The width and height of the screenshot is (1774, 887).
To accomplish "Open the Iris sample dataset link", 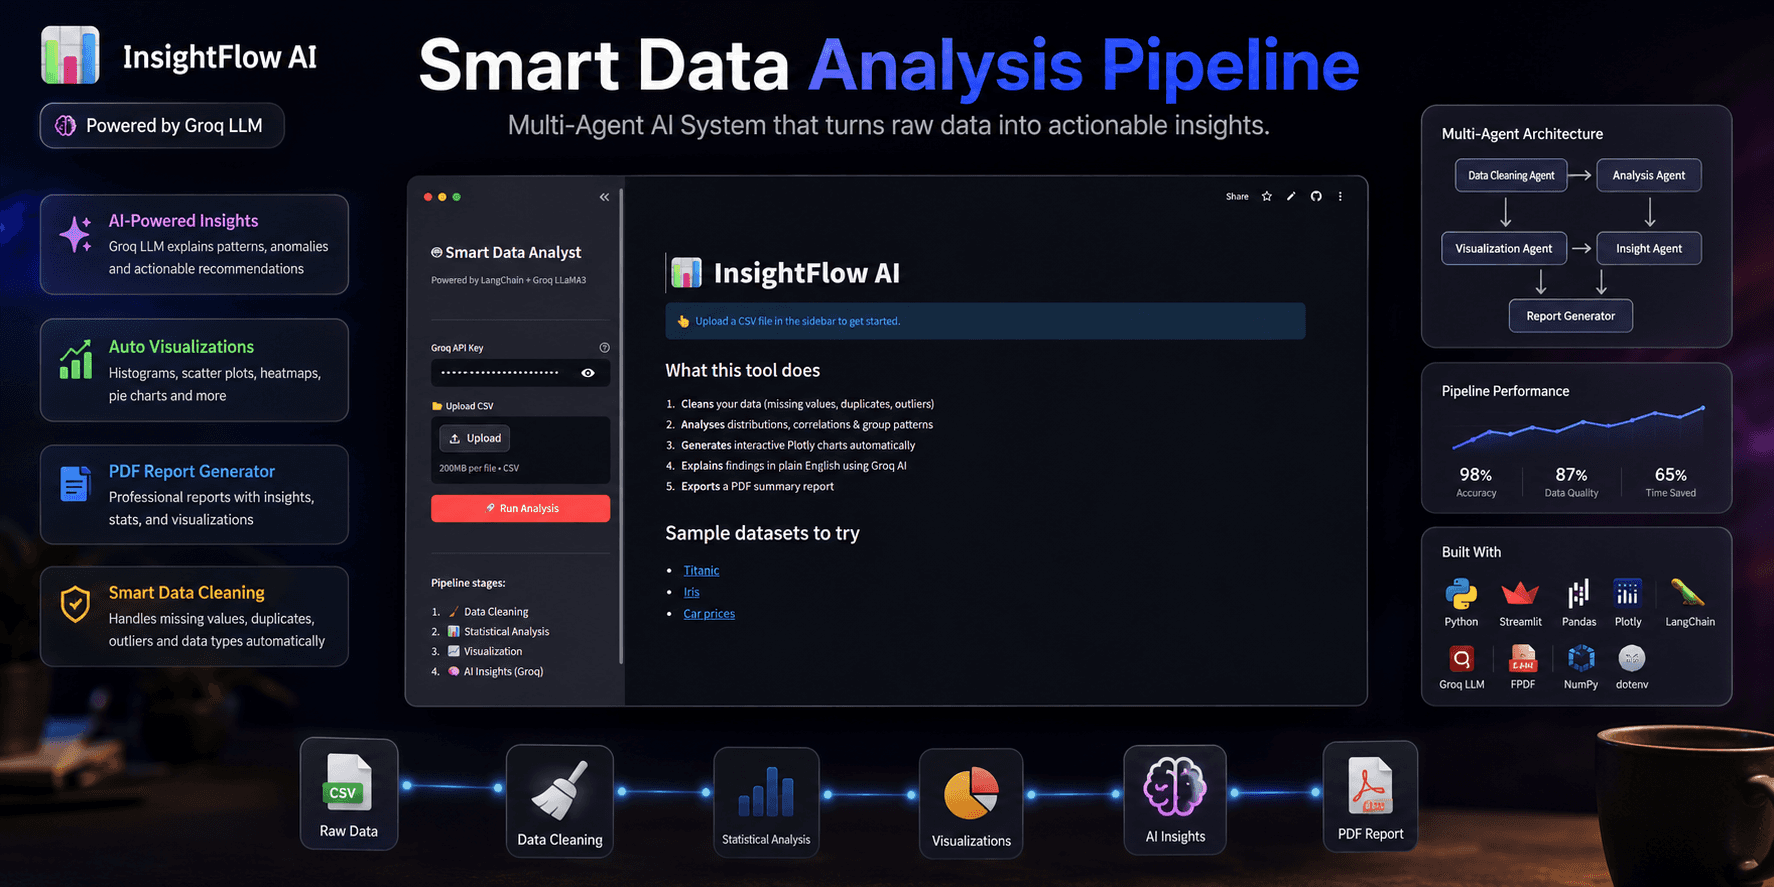I will tap(691, 592).
